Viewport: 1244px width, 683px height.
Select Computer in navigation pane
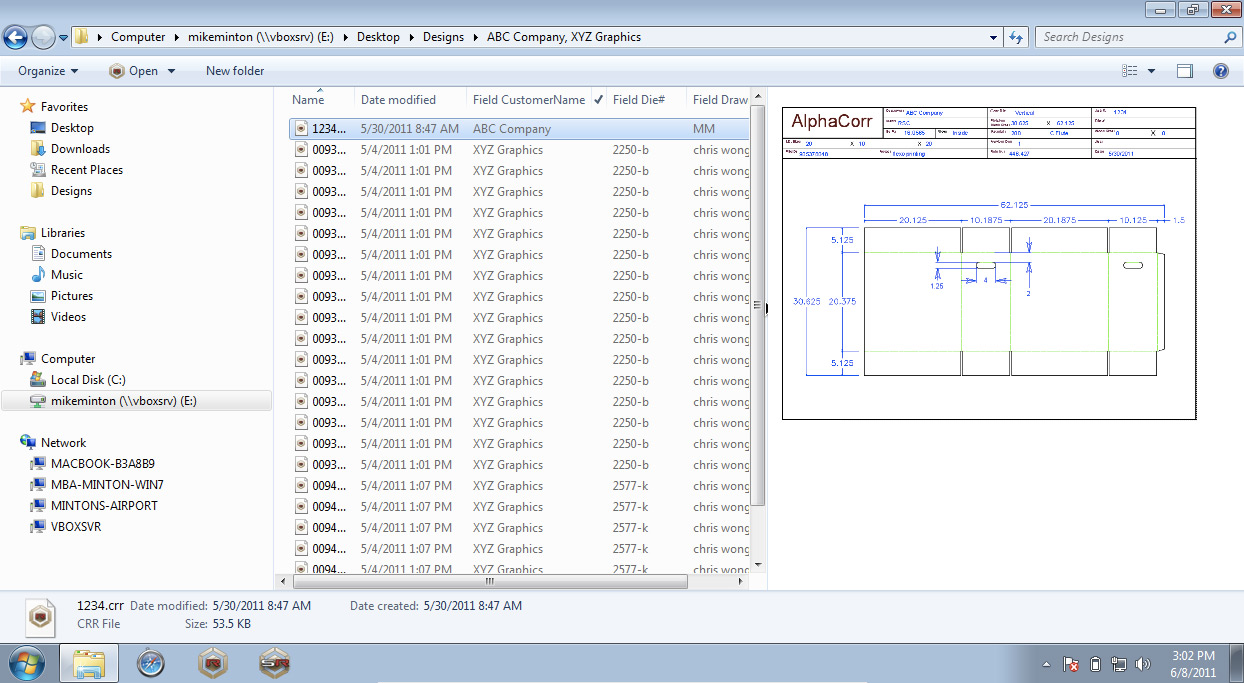point(68,359)
